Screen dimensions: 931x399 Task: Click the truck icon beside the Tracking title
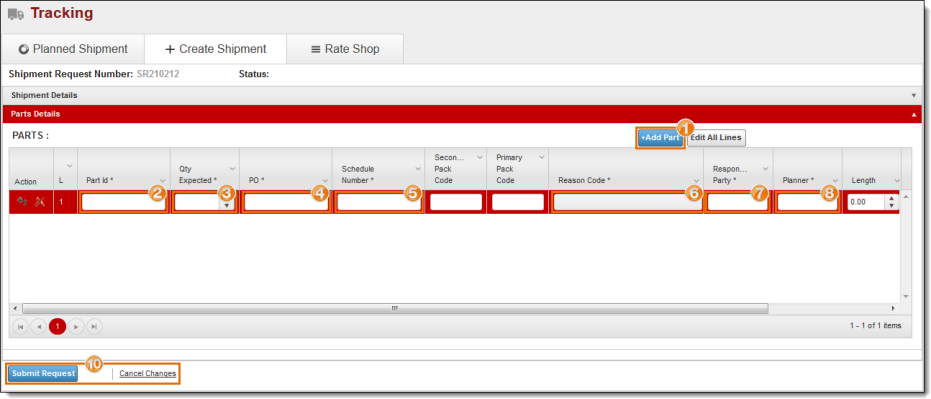[x=16, y=14]
